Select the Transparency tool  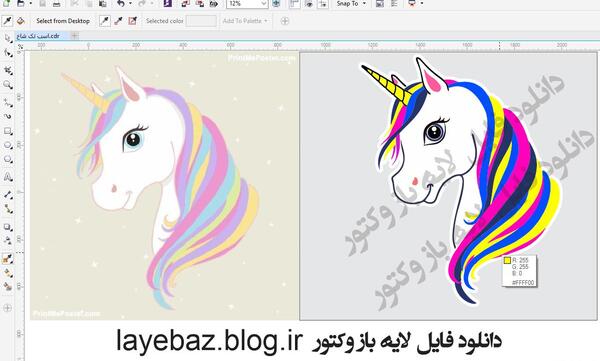pos(8,241)
